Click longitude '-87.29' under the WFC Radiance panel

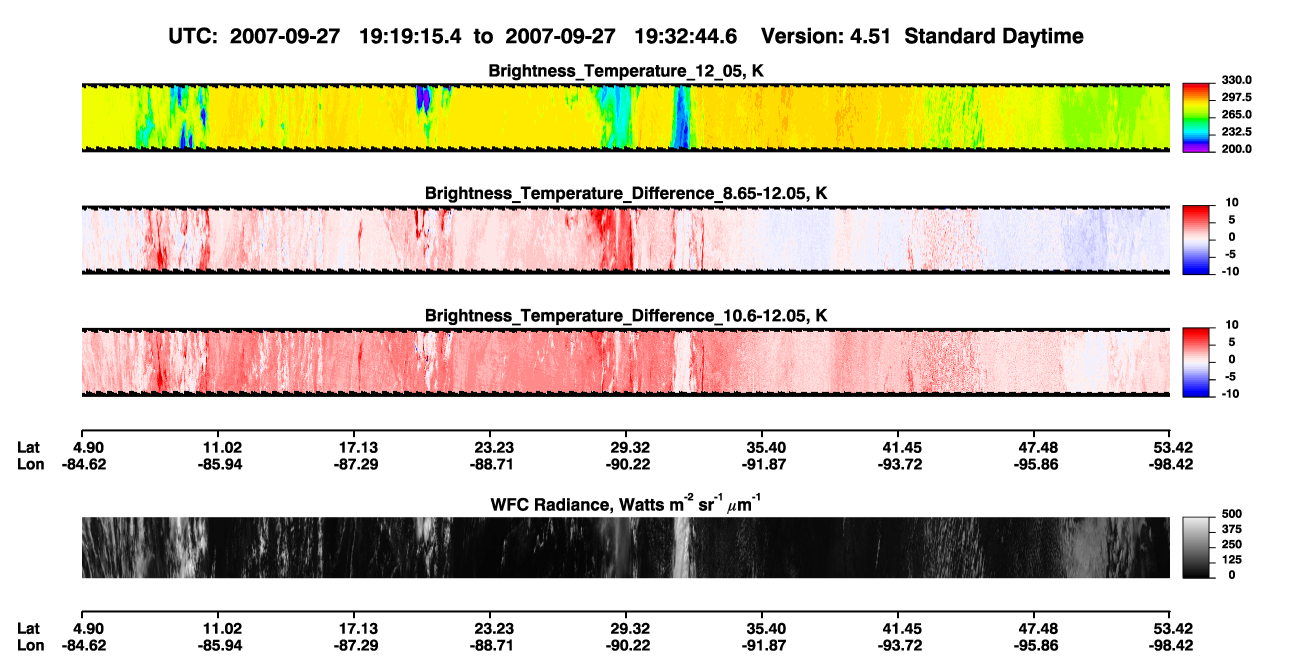357,646
